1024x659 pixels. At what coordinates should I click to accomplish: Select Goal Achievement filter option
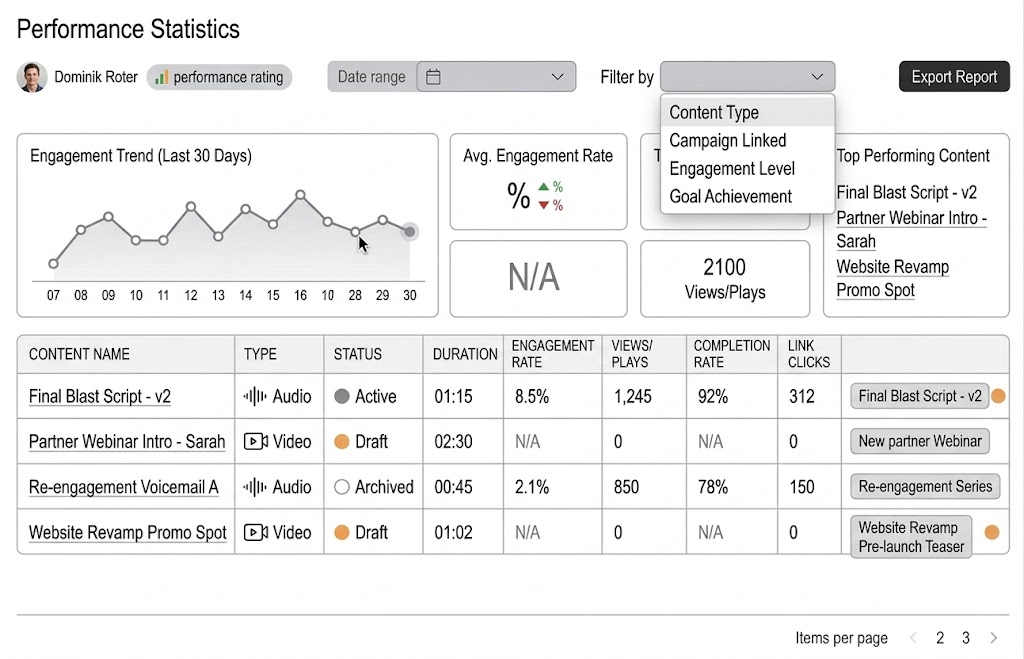pyautogui.click(x=747, y=197)
